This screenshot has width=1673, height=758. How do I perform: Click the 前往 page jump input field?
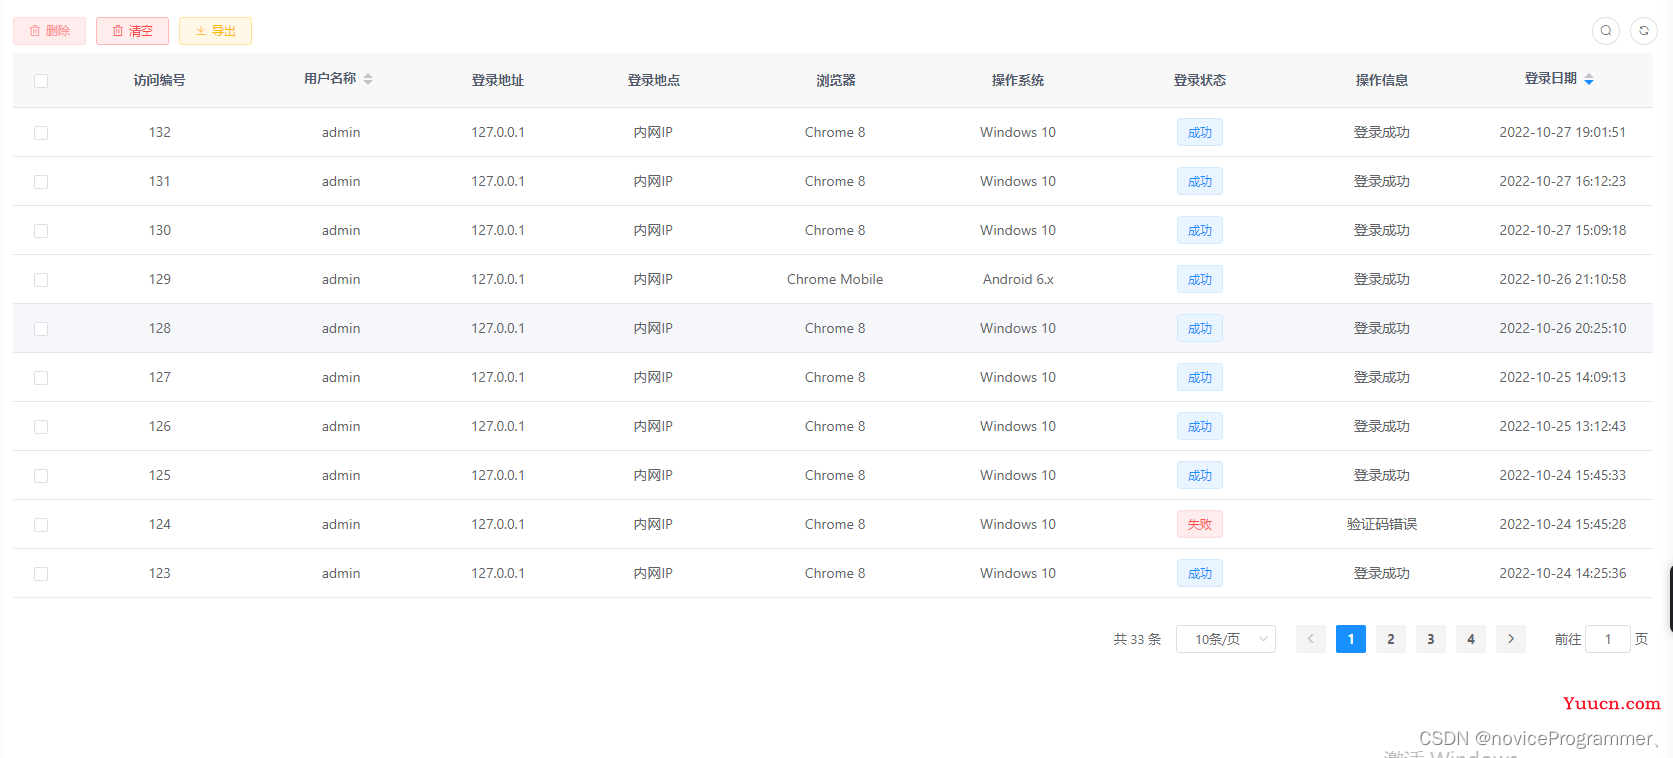pyautogui.click(x=1608, y=639)
